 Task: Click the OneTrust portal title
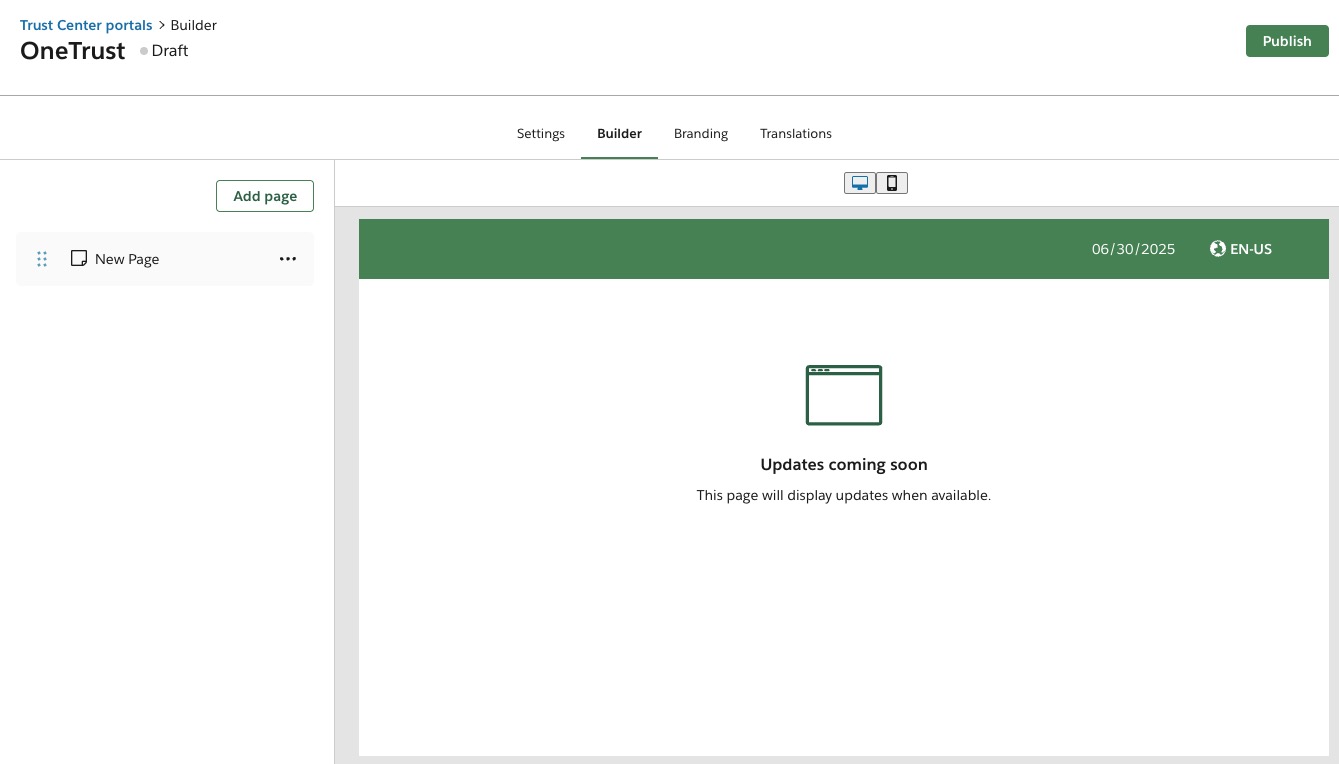[73, 51]
